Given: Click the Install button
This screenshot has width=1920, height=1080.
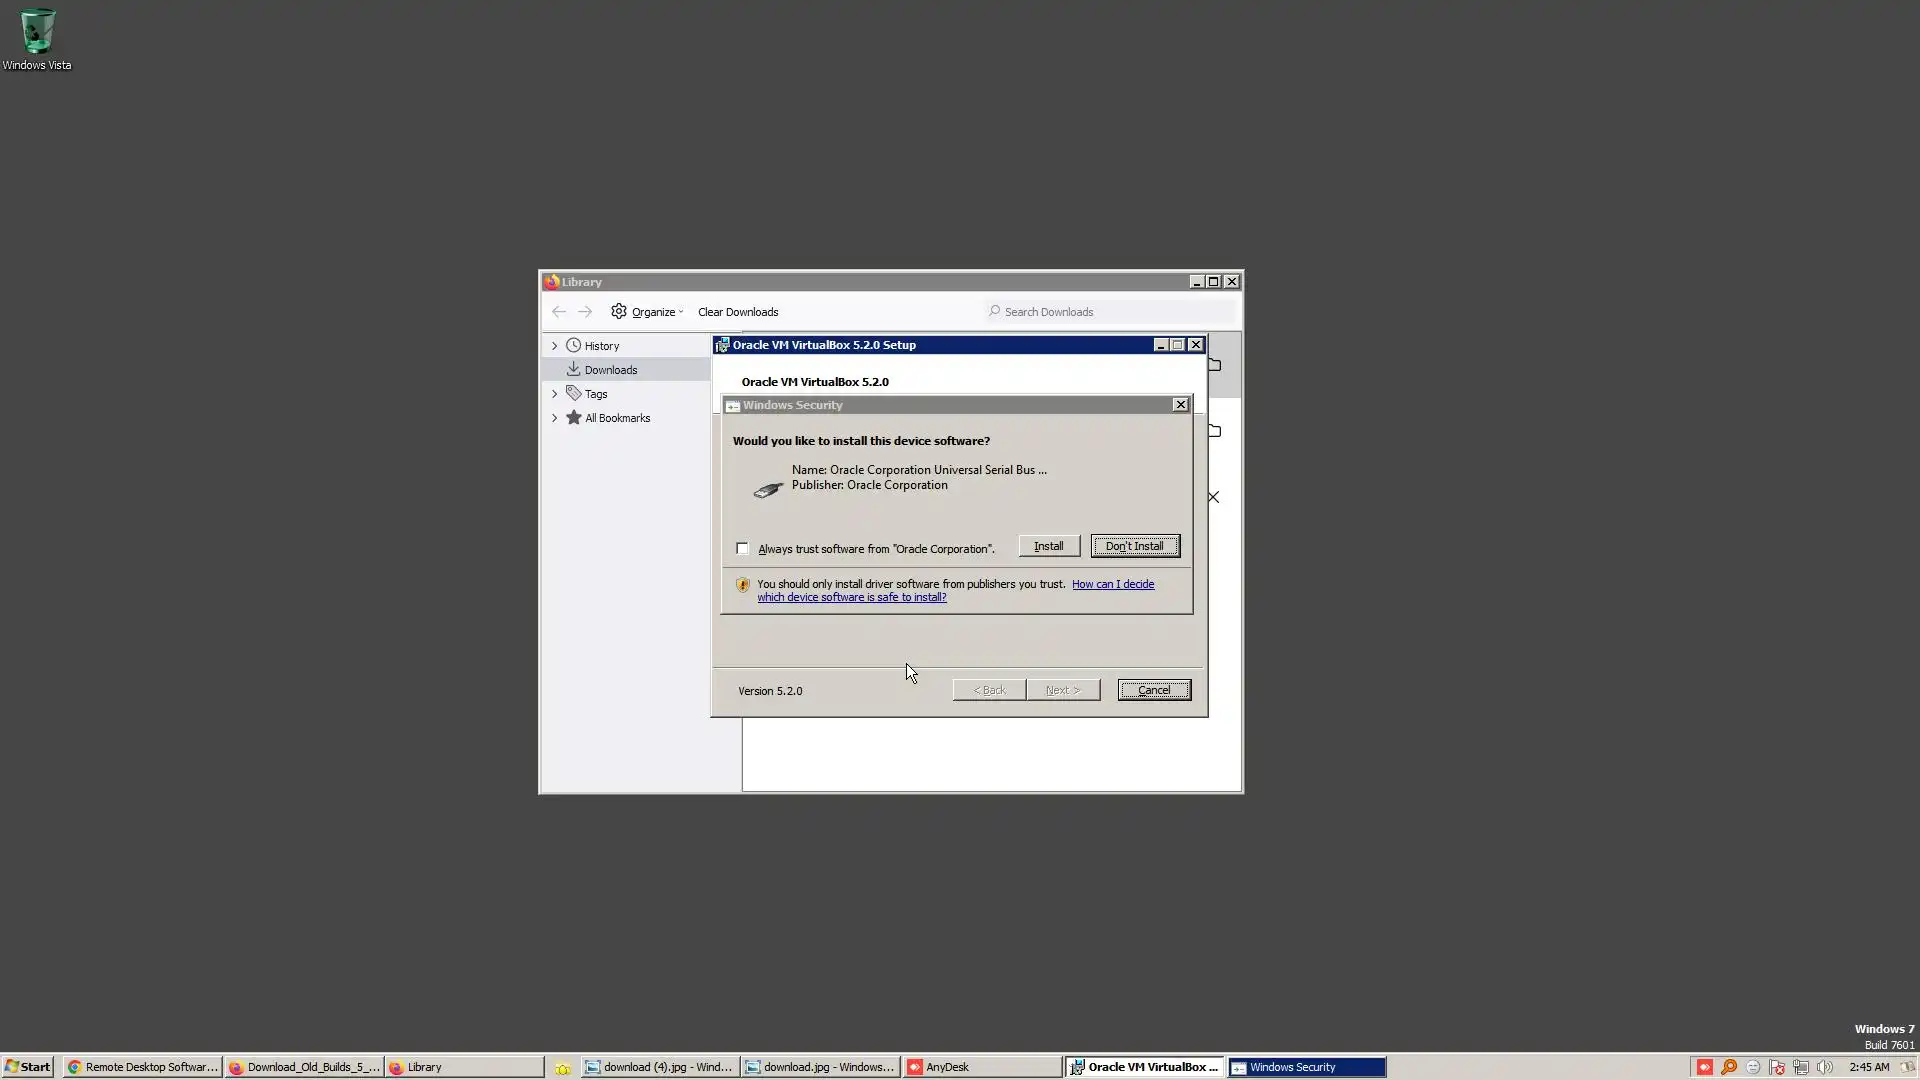Looking at the screenshot, I should coord(1048,546).
